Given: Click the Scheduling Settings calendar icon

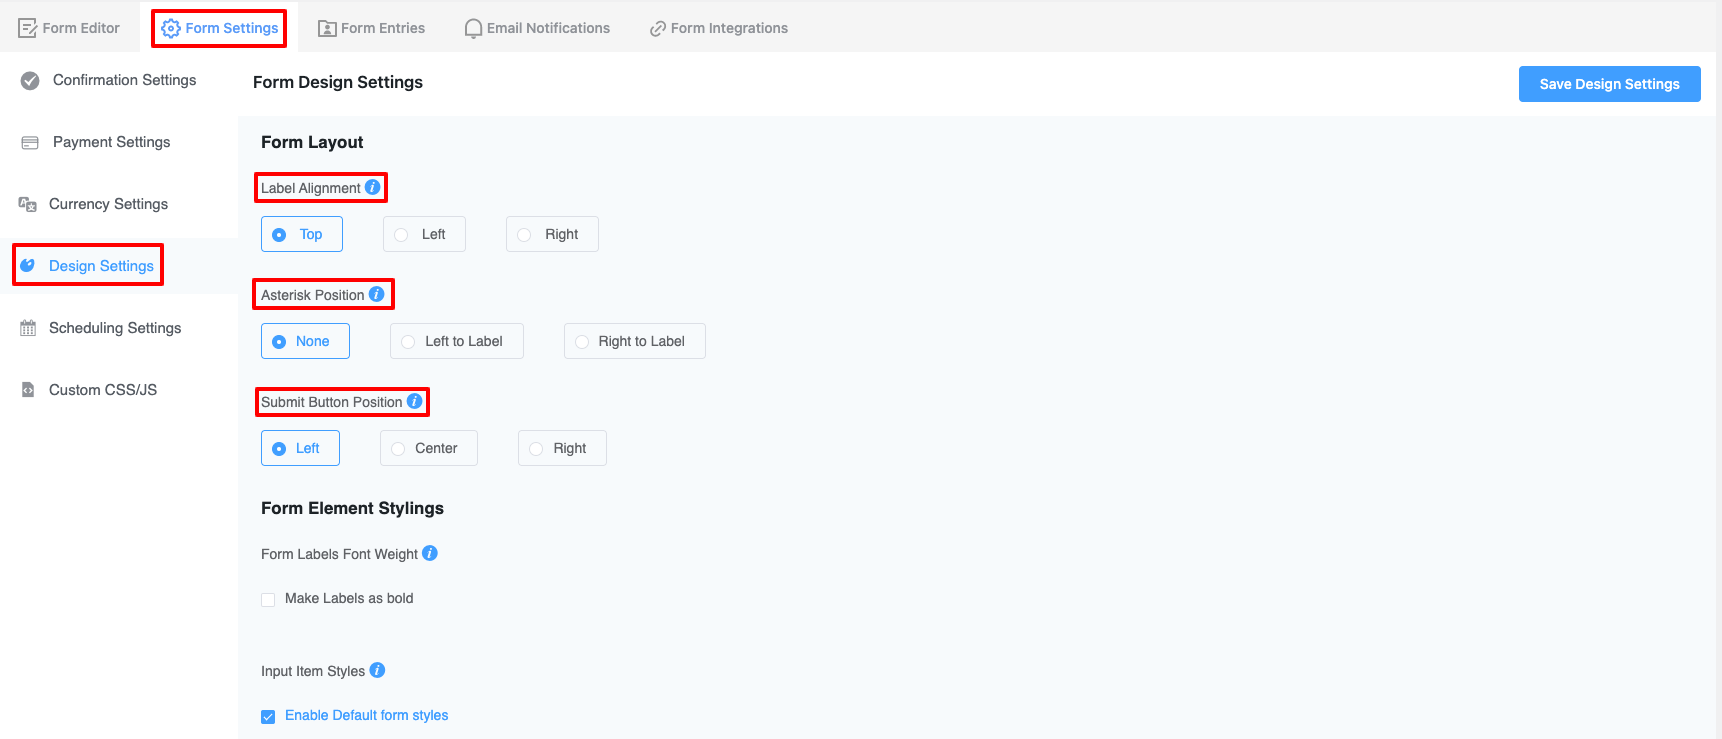Looking at the screenshot, I should point(28,328).
